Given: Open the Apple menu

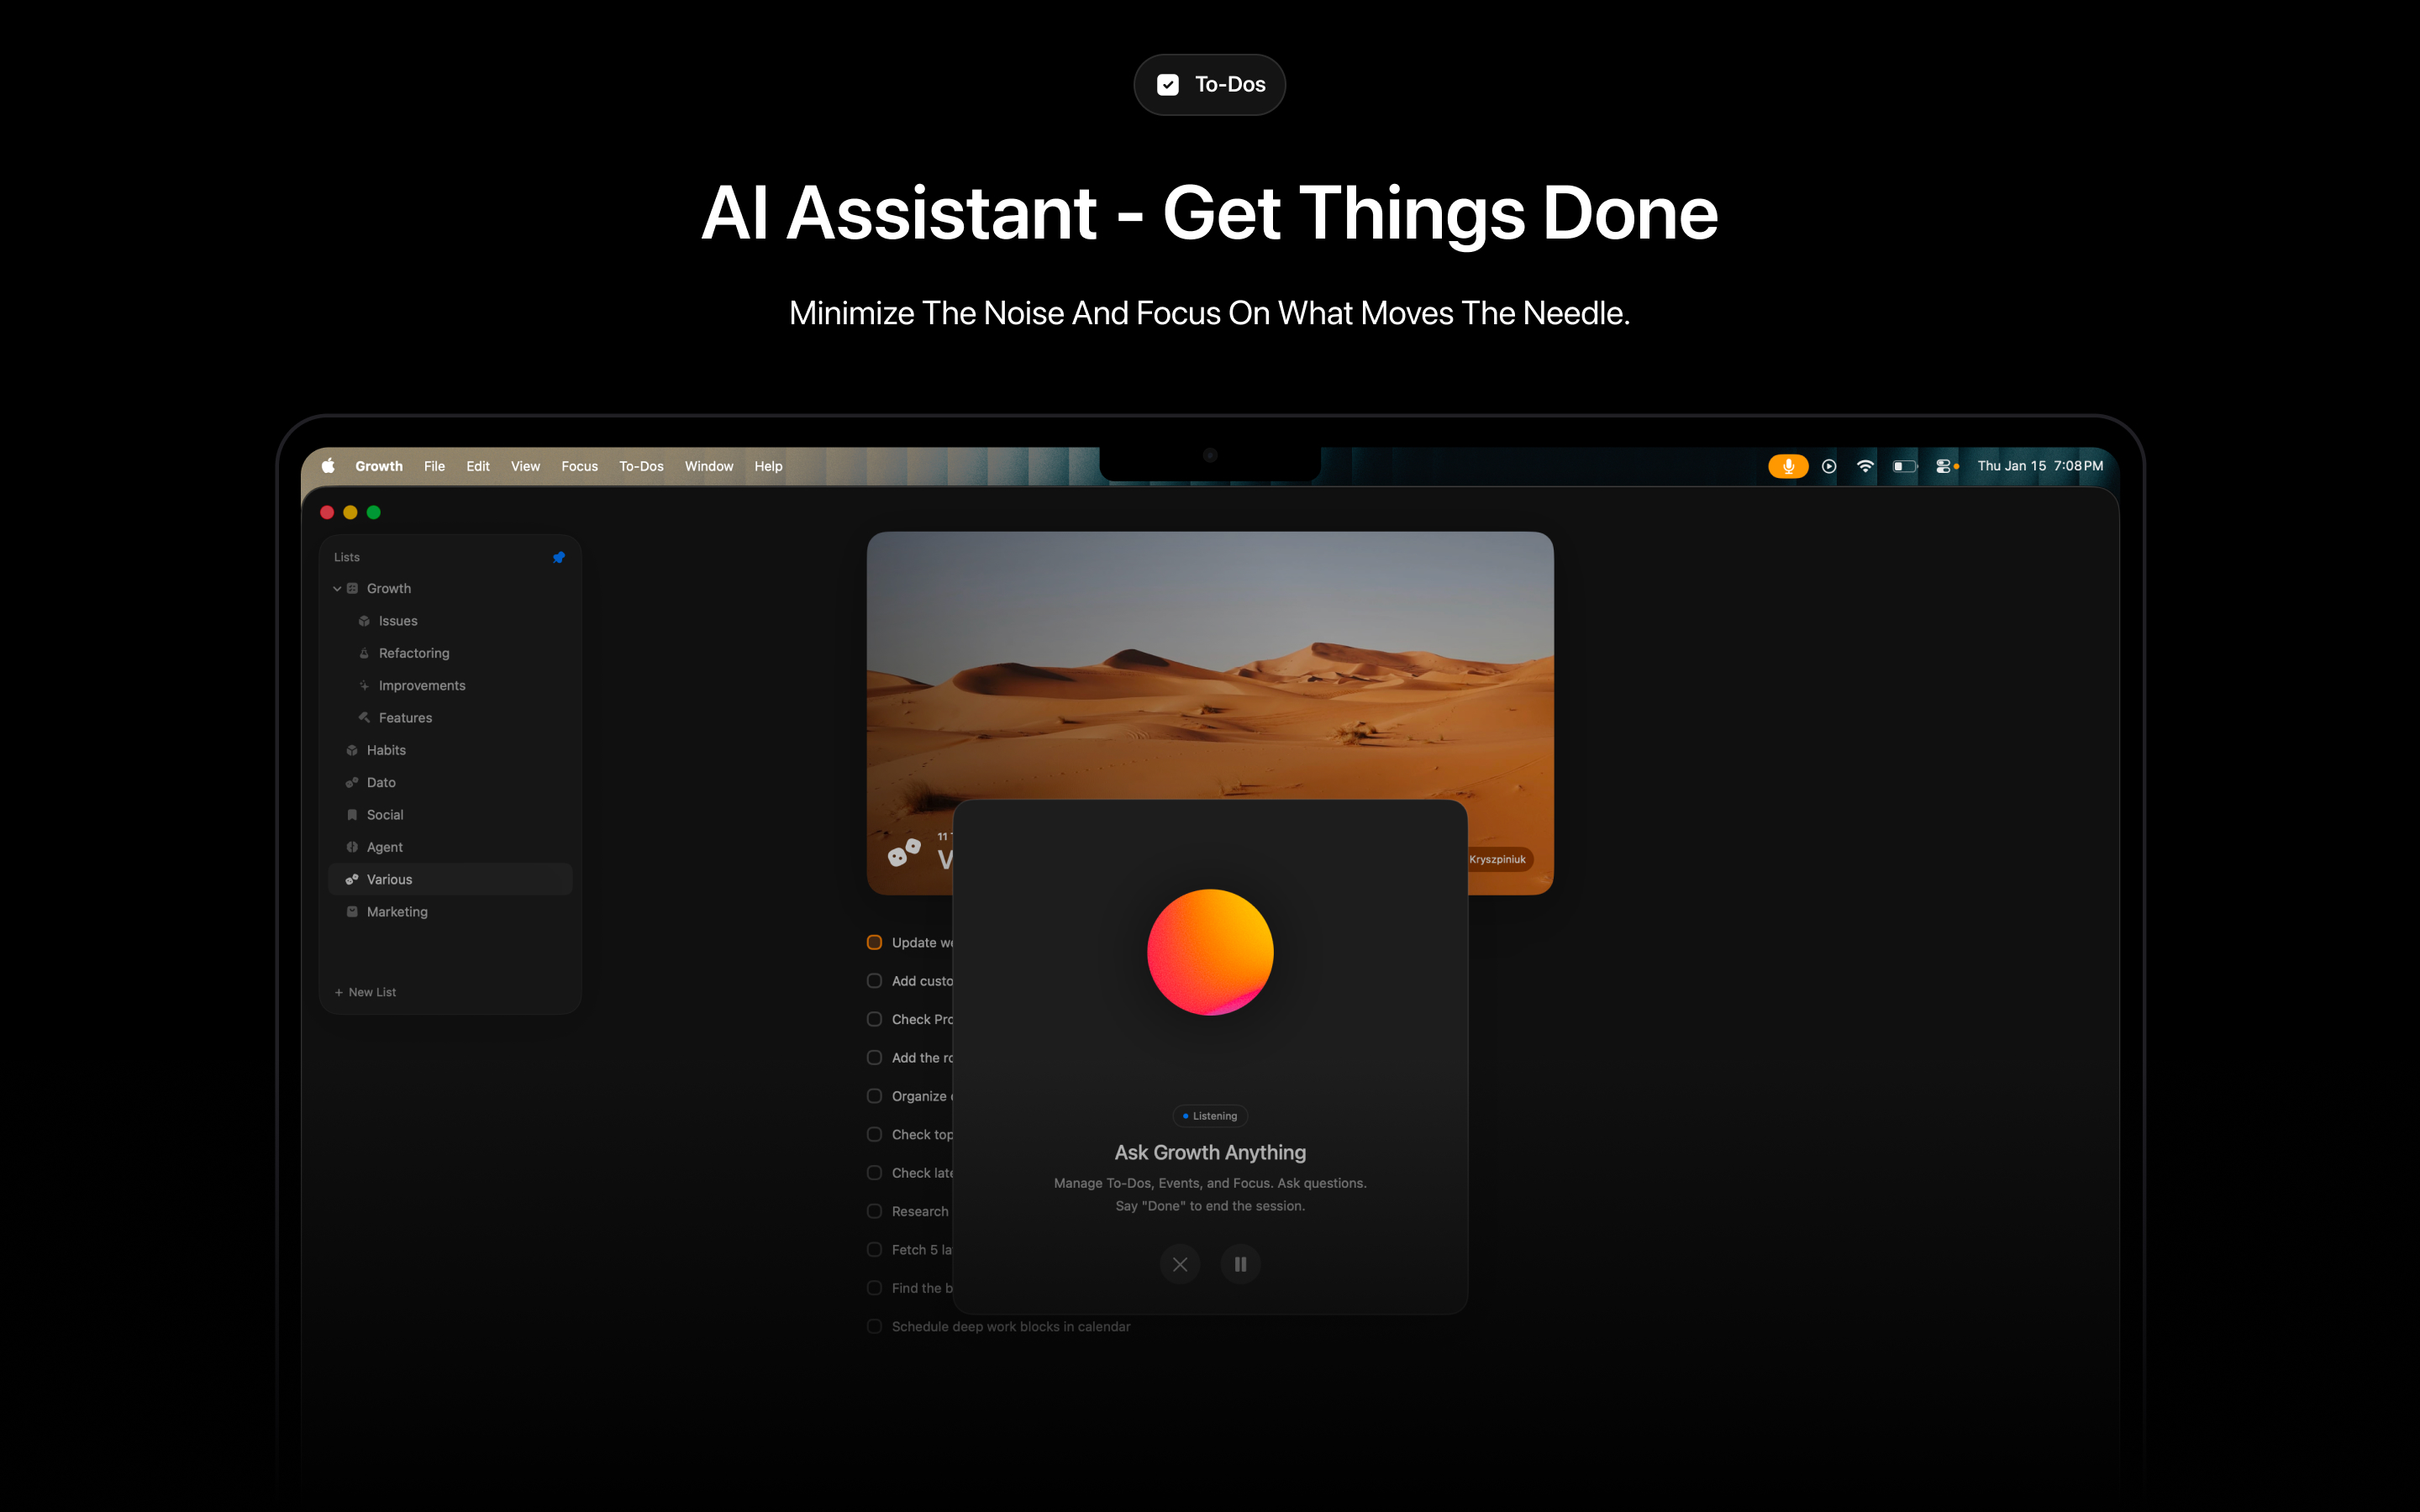Looking at the screenshot, I should (328, 466).
